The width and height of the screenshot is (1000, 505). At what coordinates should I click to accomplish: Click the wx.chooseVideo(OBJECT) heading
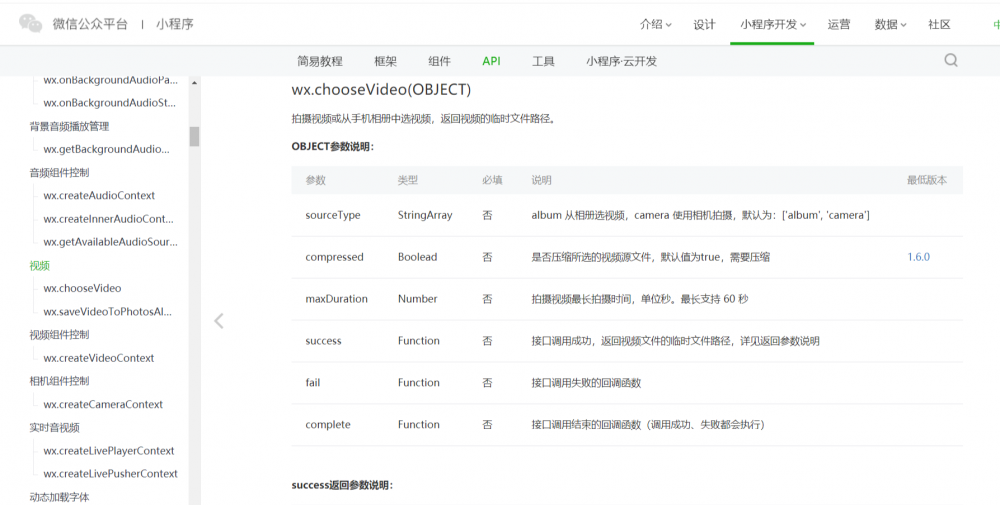(x=381, y=90)
